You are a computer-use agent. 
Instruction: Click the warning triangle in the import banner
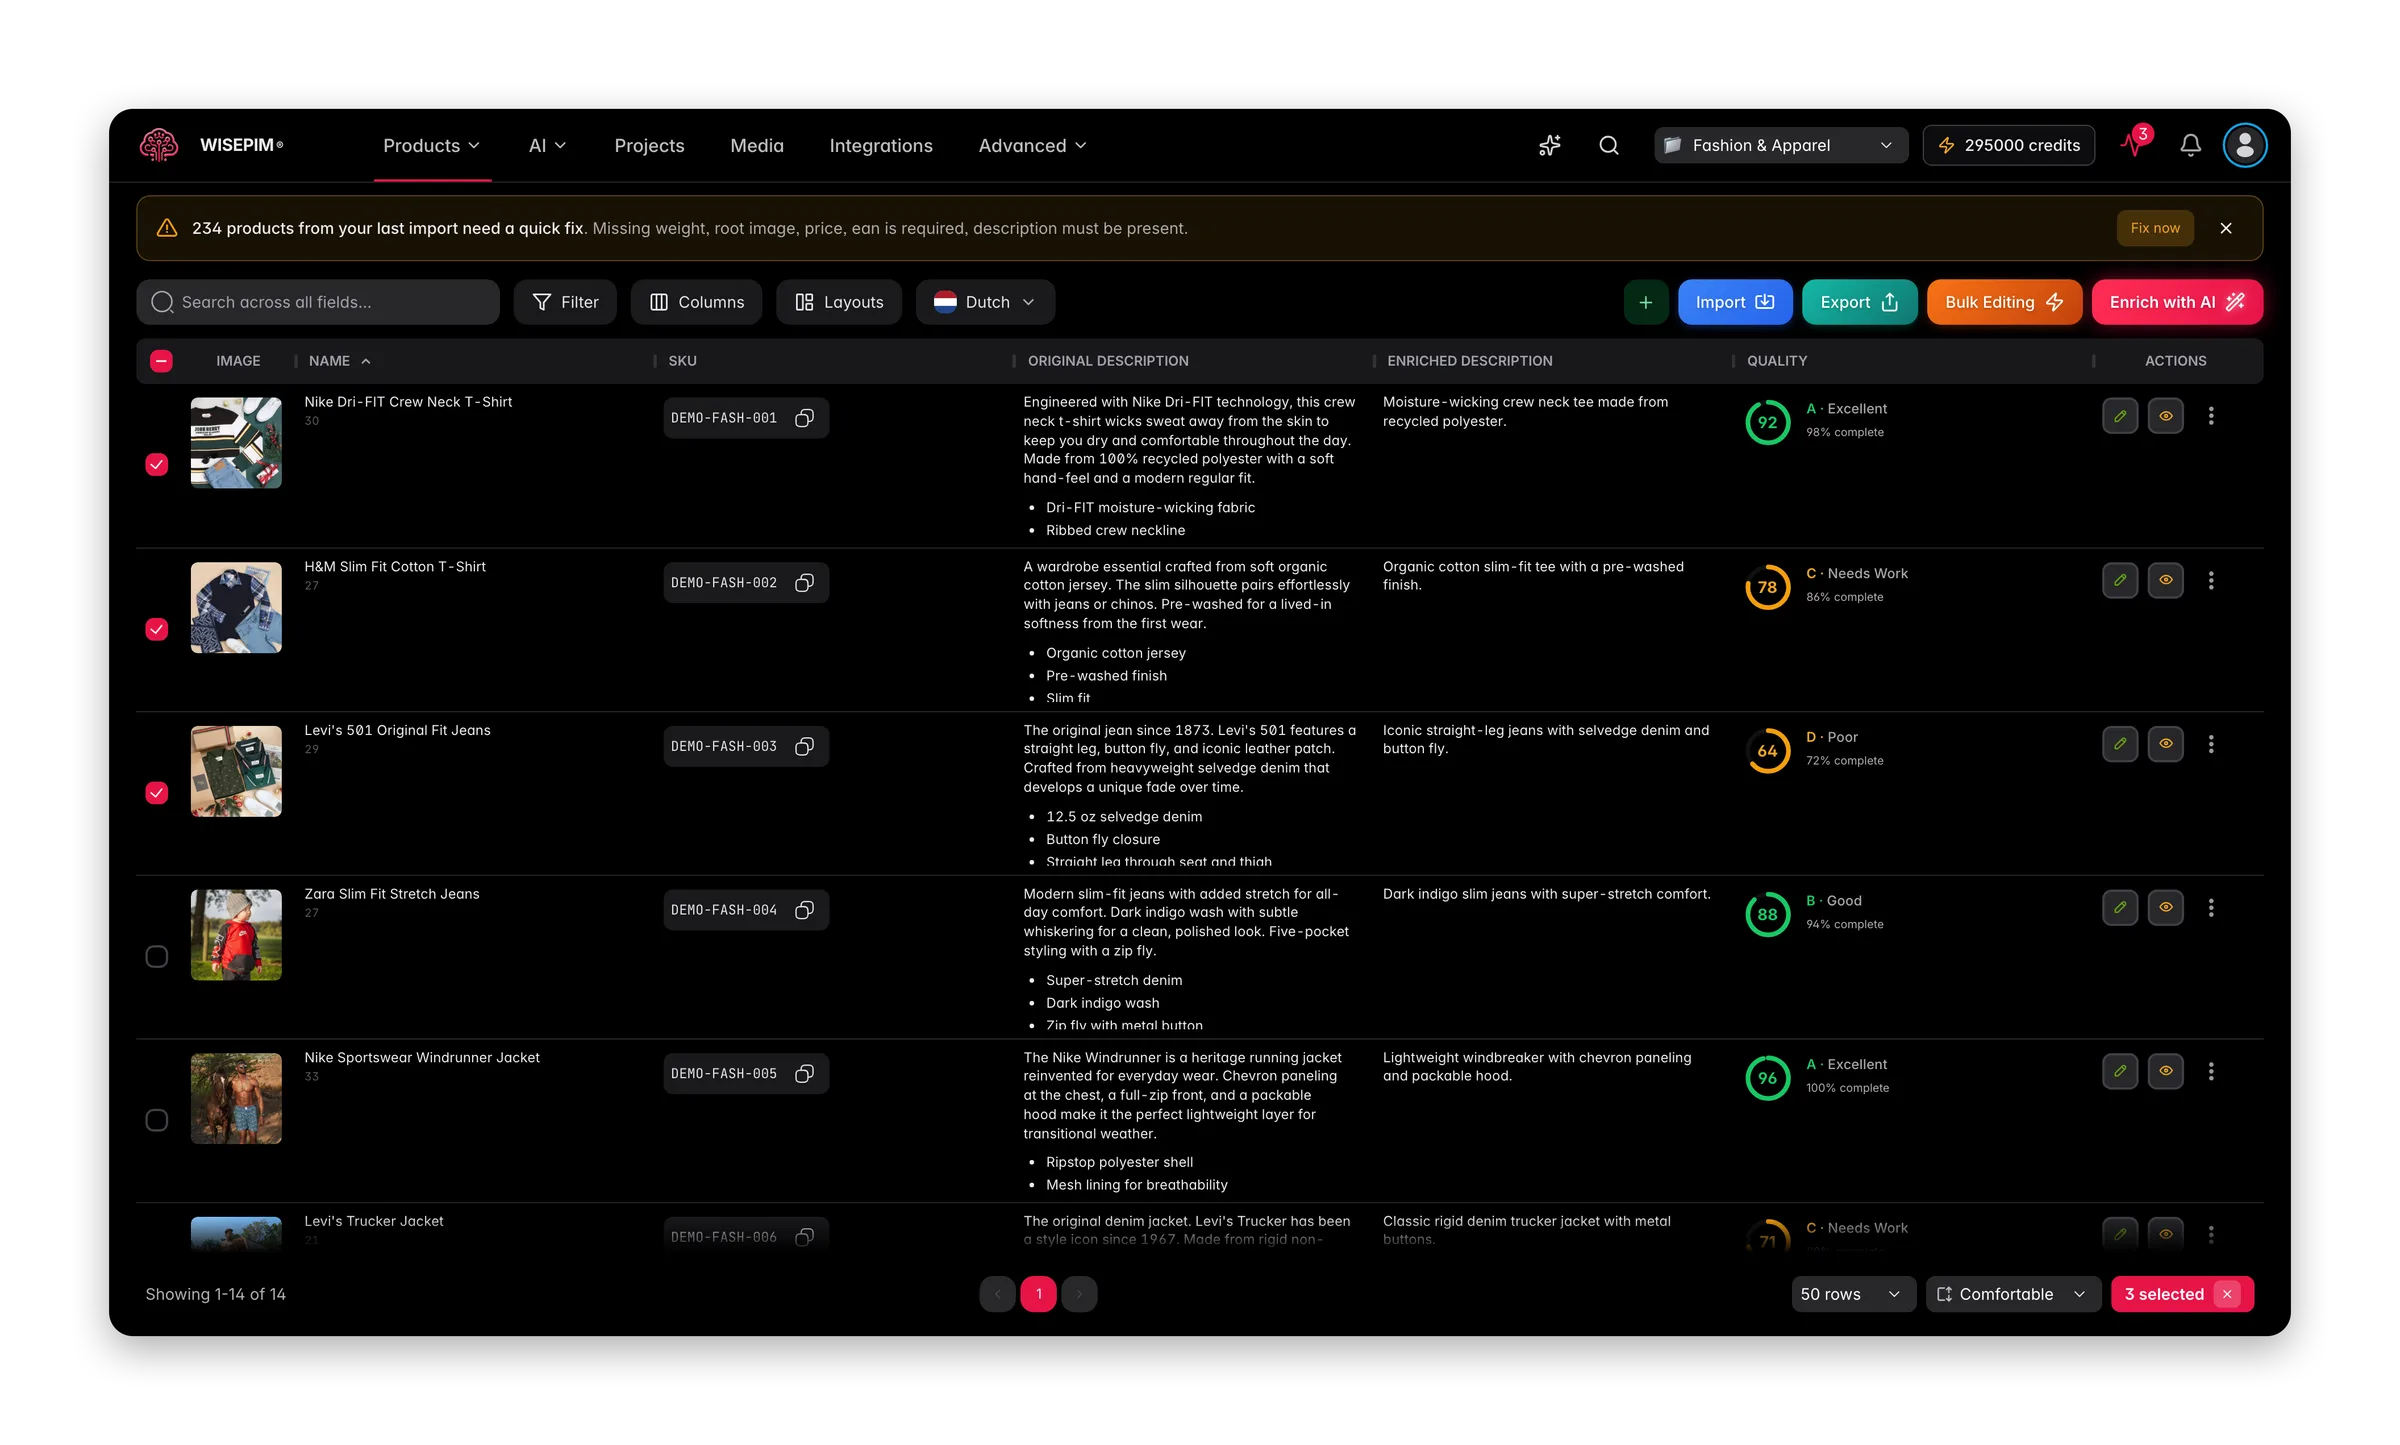click(x=167, y=228)
